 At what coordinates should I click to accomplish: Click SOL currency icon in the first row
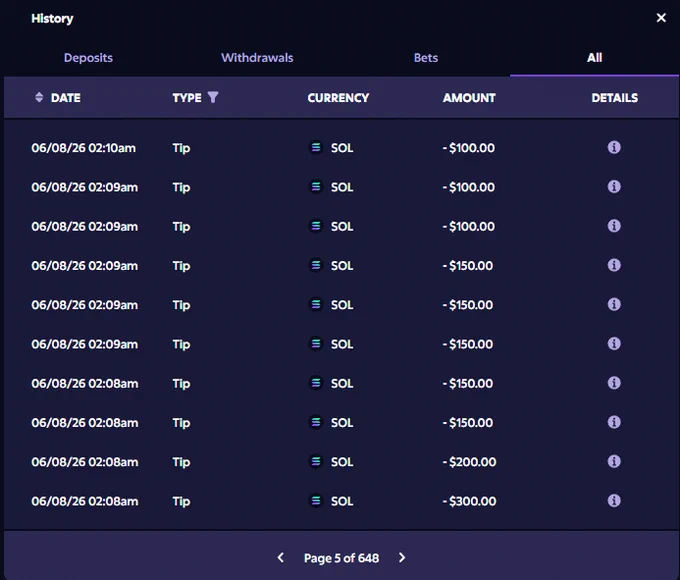[316, 147]
